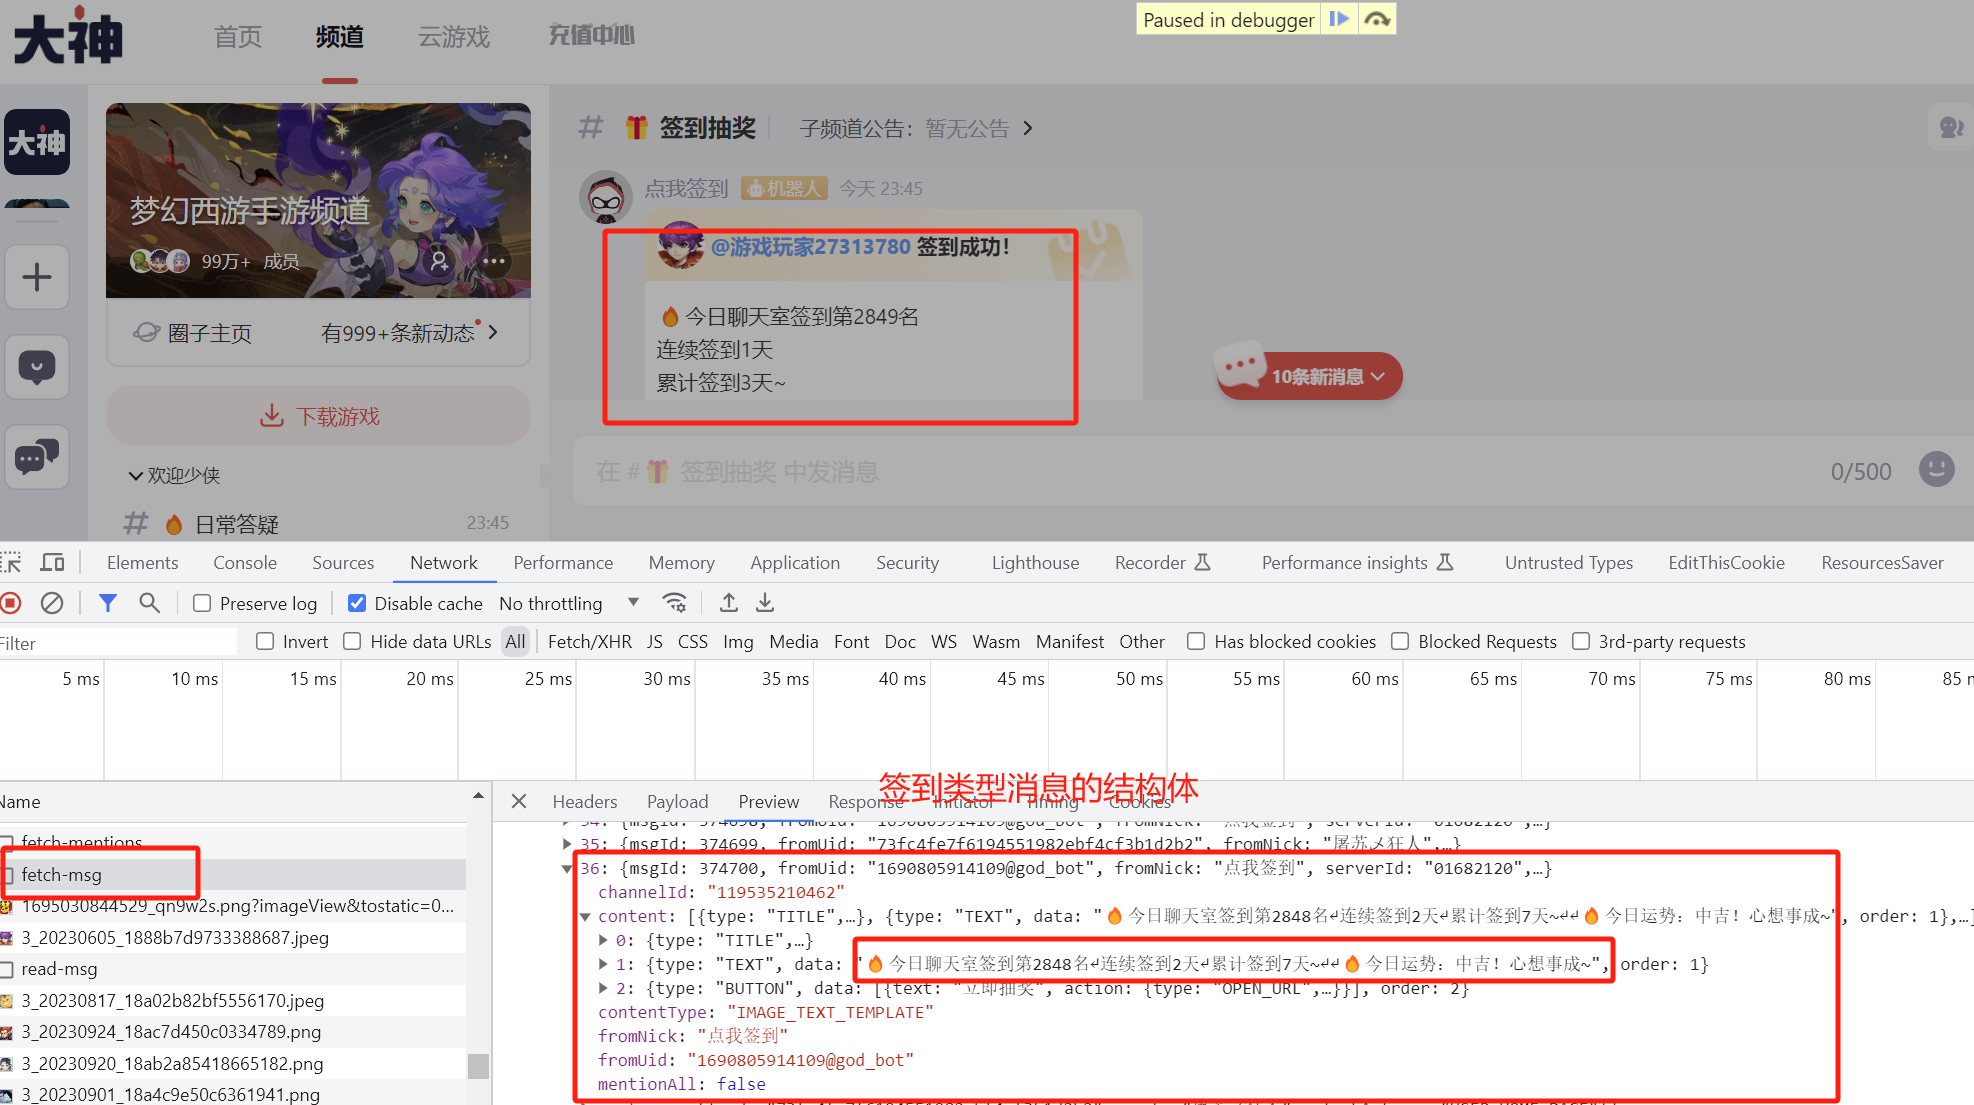Stop recording network log
Viewport: 1974px width, 1105px height.
tap(11, 603)
